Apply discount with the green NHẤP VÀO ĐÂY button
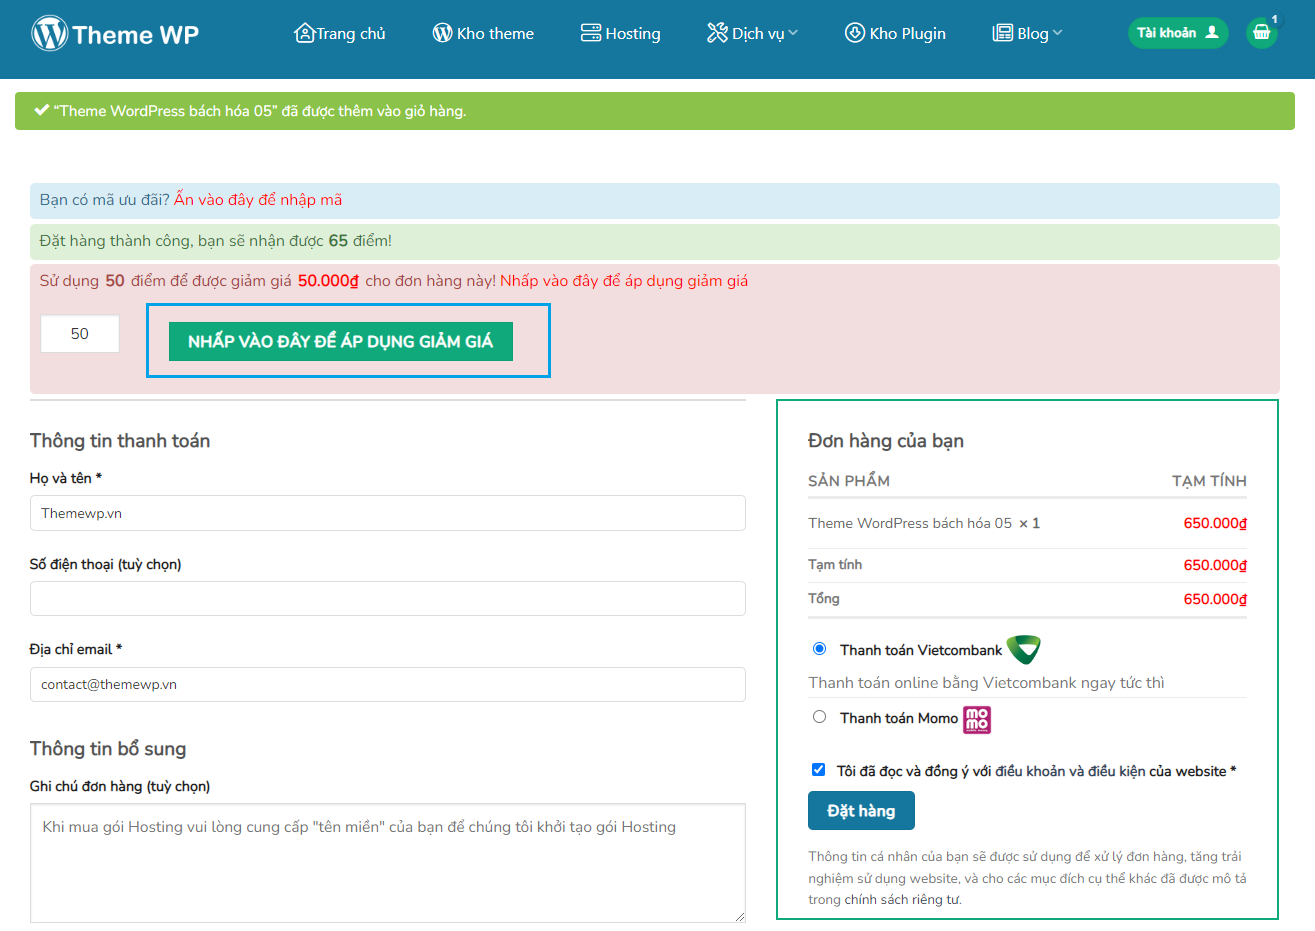 [340, 341]
